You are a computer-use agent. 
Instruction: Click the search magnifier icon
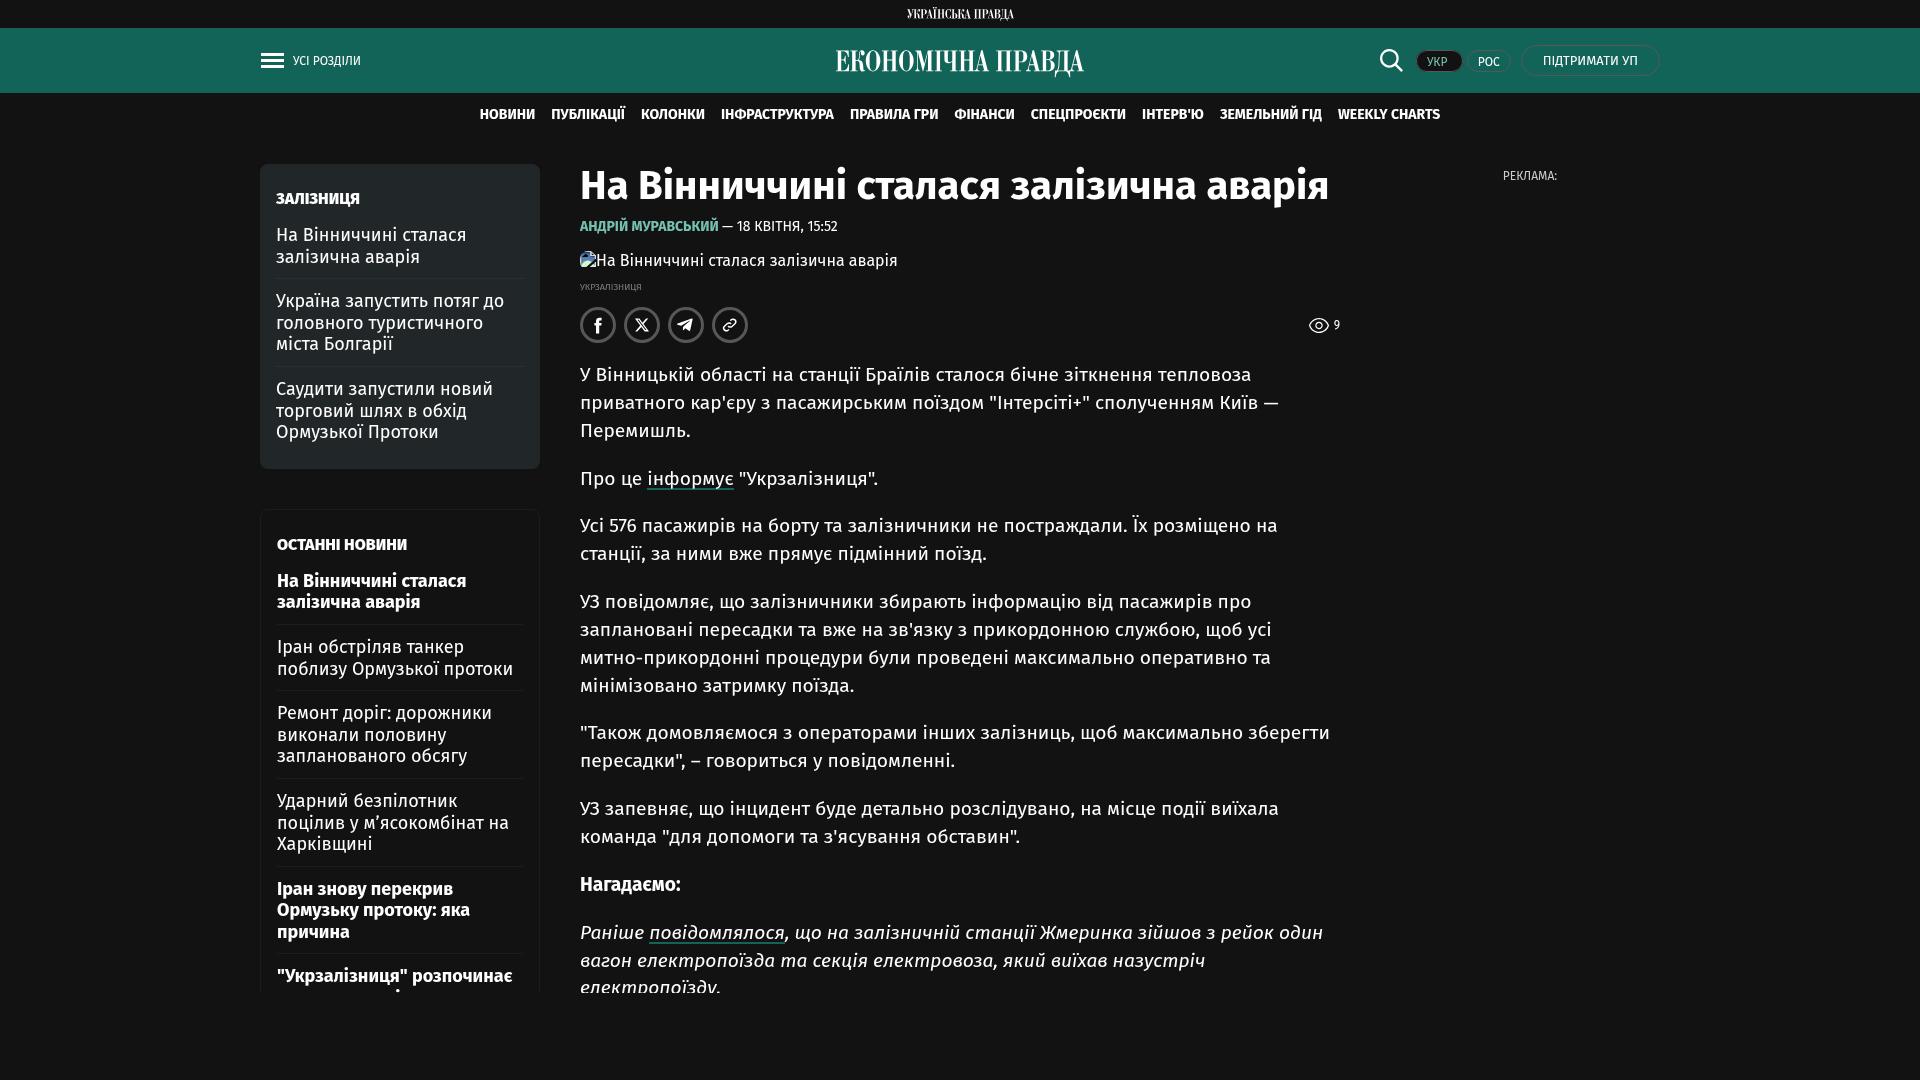click(x=1391, y=61)
